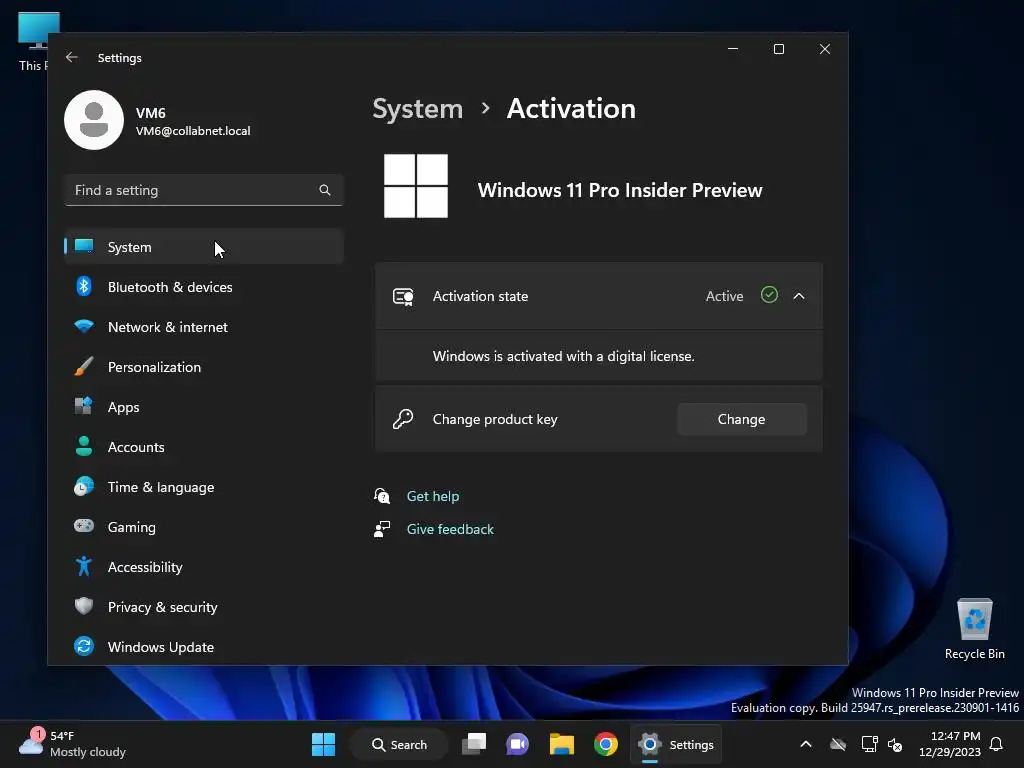Open Network & internet settings
Viewport: 1024px width, 768px height.
coord(204,327)
